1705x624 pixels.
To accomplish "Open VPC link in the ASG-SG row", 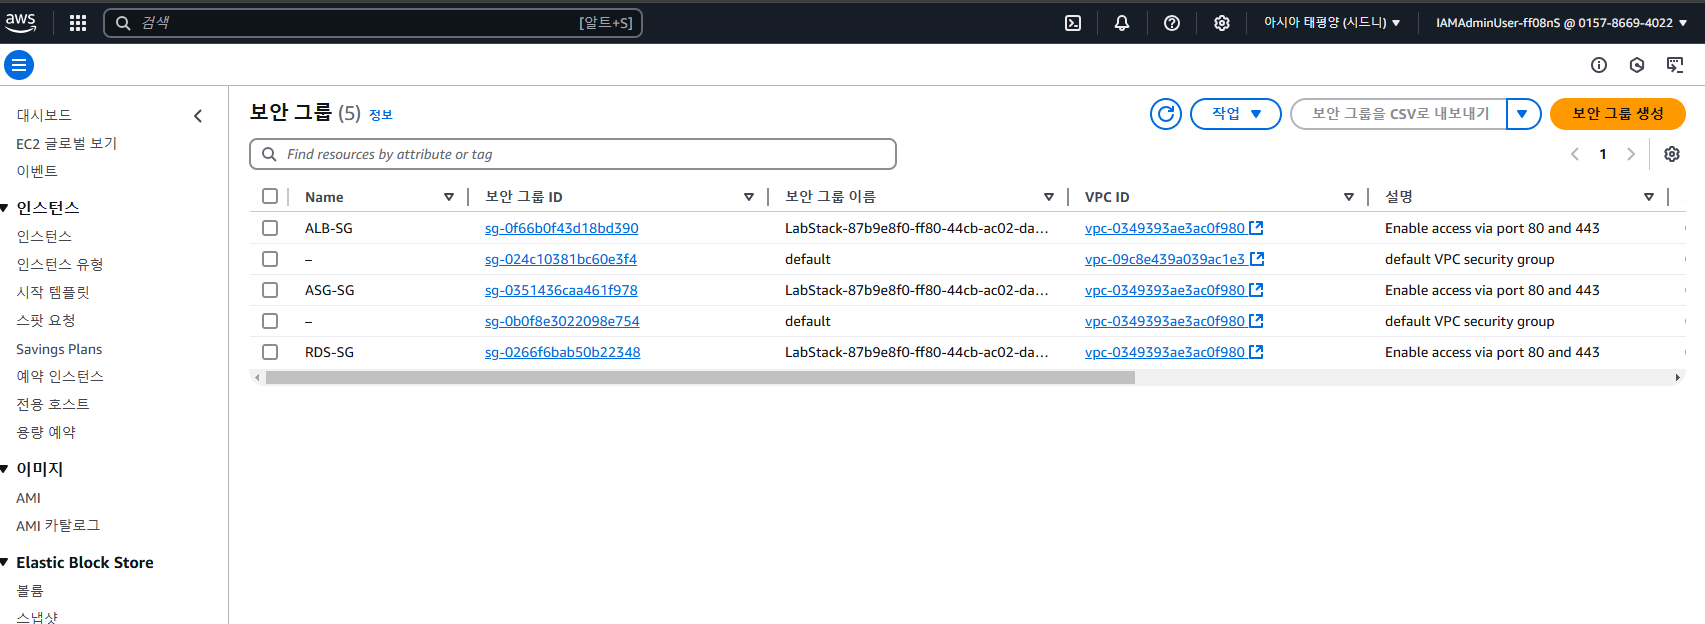I will tap(1165, 290).
